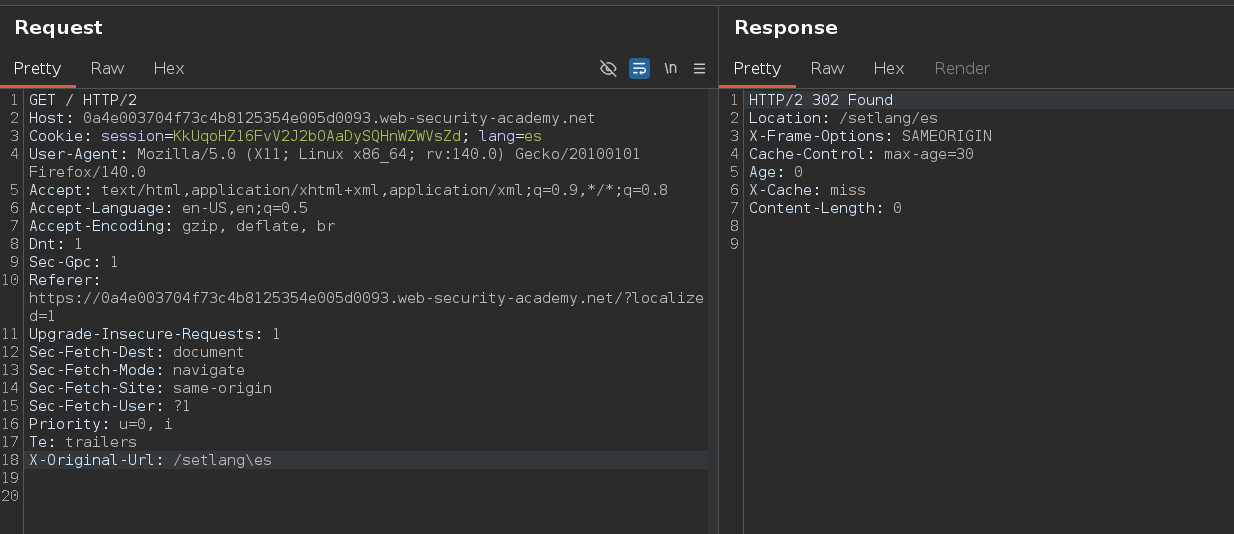Switch to the Response Hex tab

889,68
